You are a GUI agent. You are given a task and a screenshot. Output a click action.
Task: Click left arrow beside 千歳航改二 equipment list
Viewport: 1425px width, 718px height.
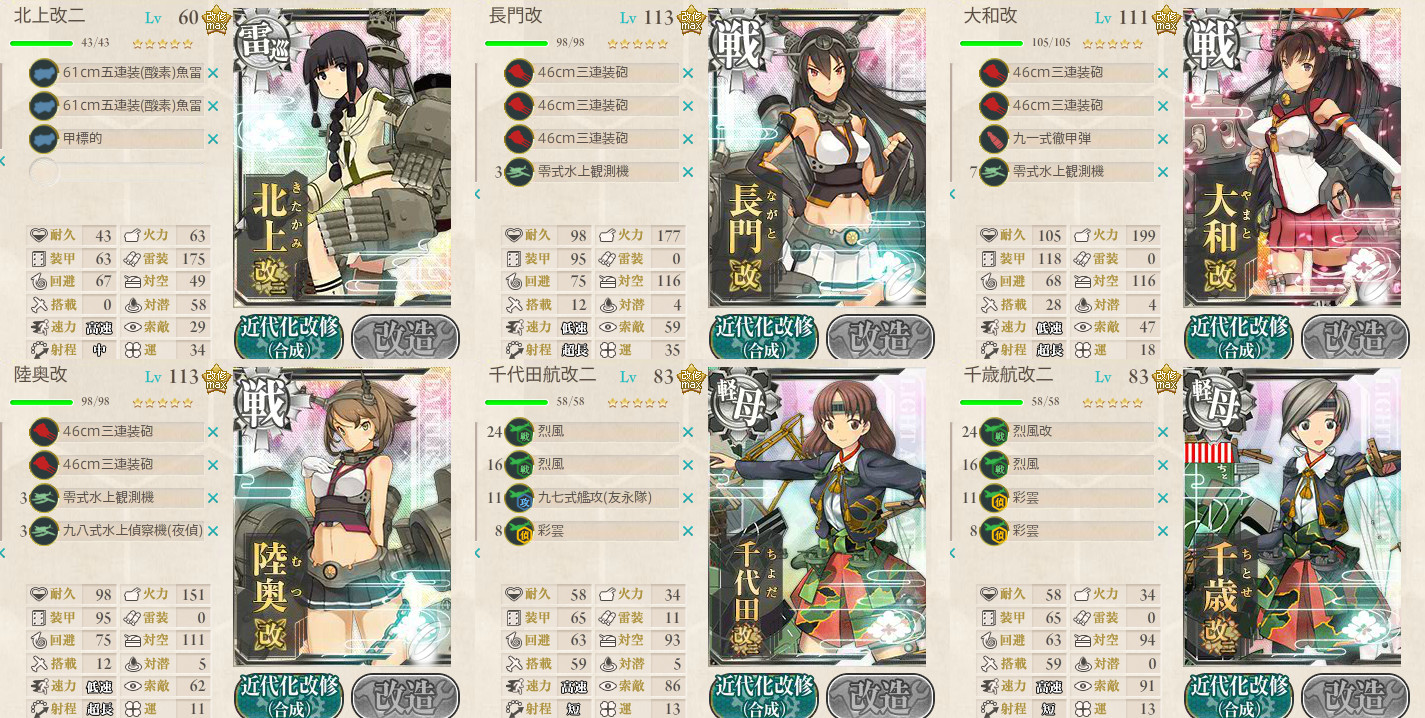[953, 552]
